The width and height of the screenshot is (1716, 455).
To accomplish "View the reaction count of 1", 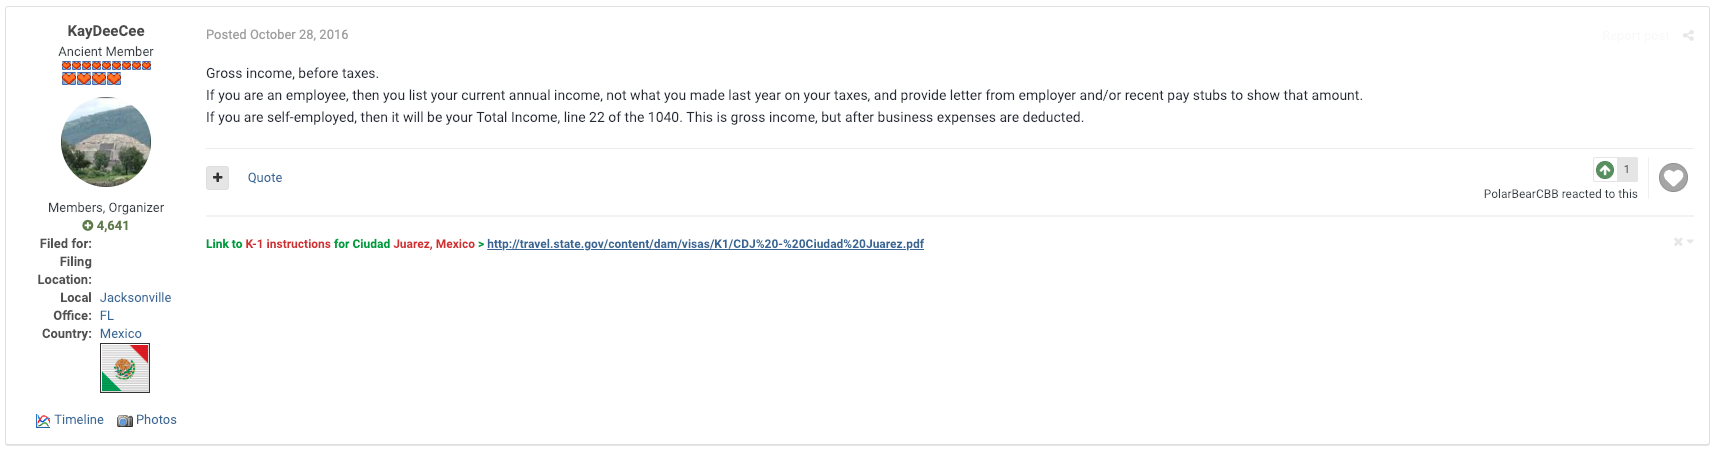I will tap(1627, 170).
